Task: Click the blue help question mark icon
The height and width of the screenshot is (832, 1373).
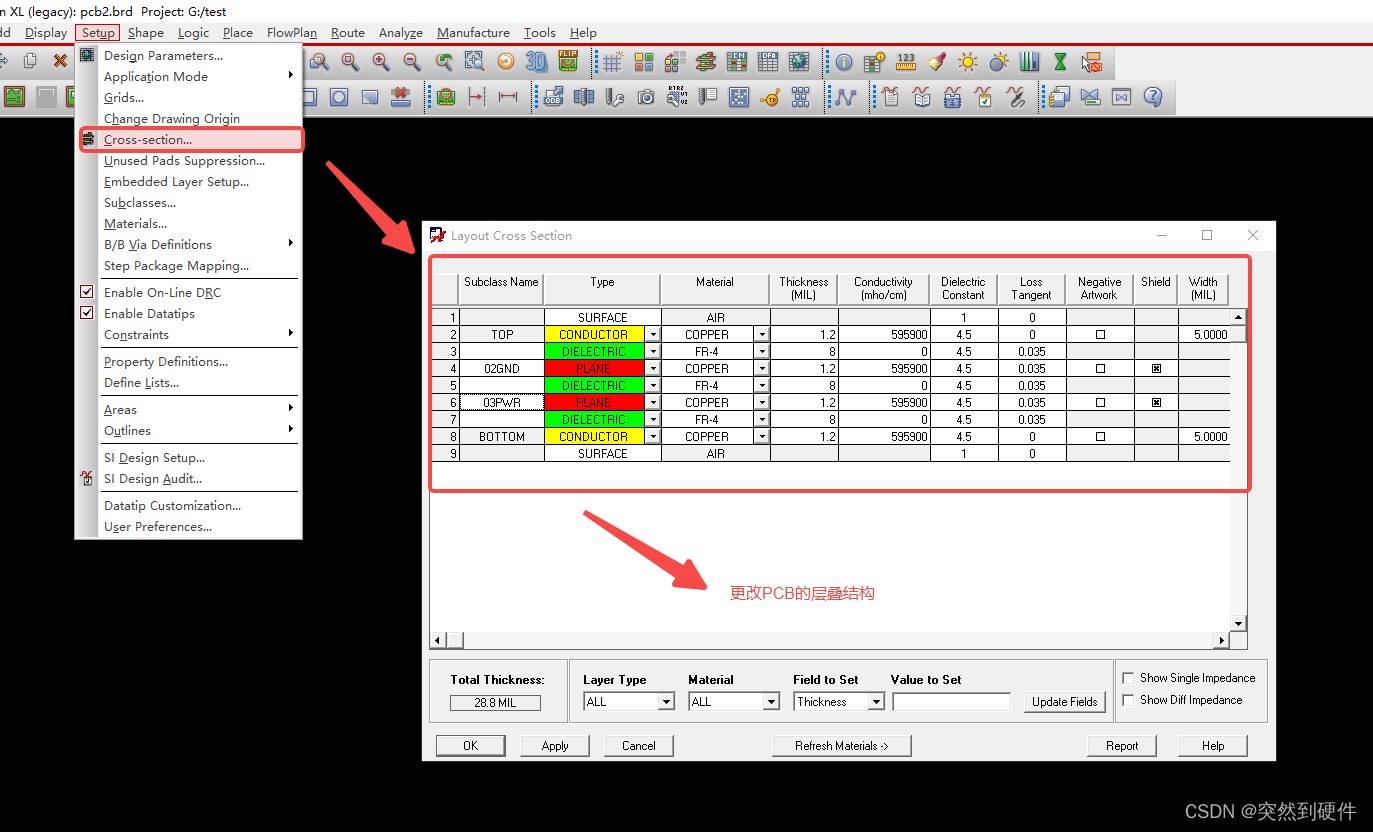Action: (1153, 96)
